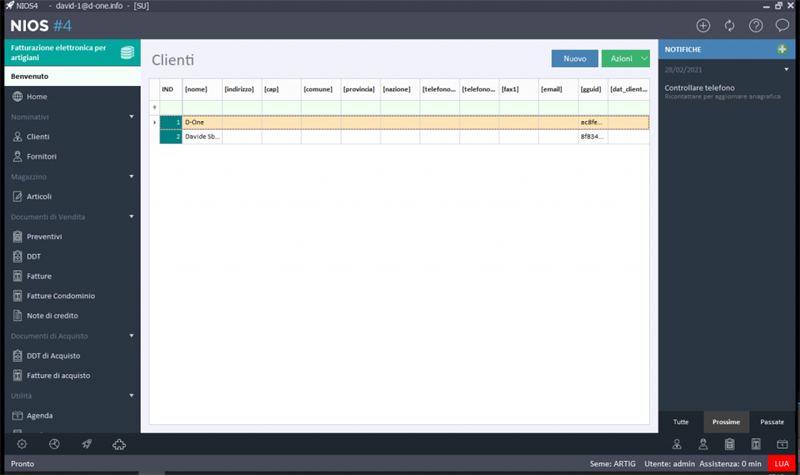This screenshot has width=800, height=475.
Task: Collapse the Nominativi section arrow
Action: pos(132,117)
